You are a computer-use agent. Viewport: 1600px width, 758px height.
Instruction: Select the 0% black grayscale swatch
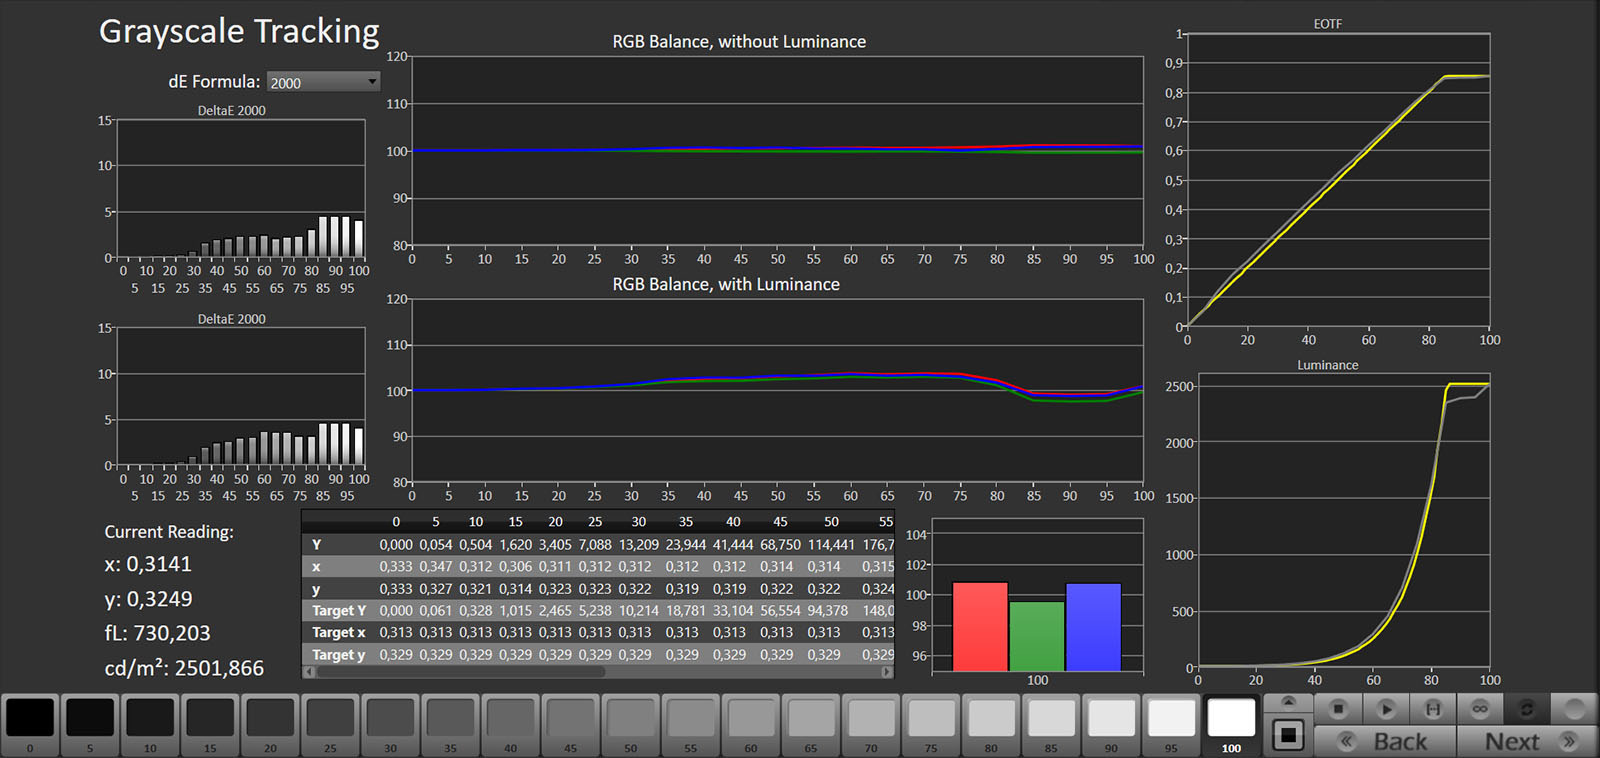click(30, 718)
